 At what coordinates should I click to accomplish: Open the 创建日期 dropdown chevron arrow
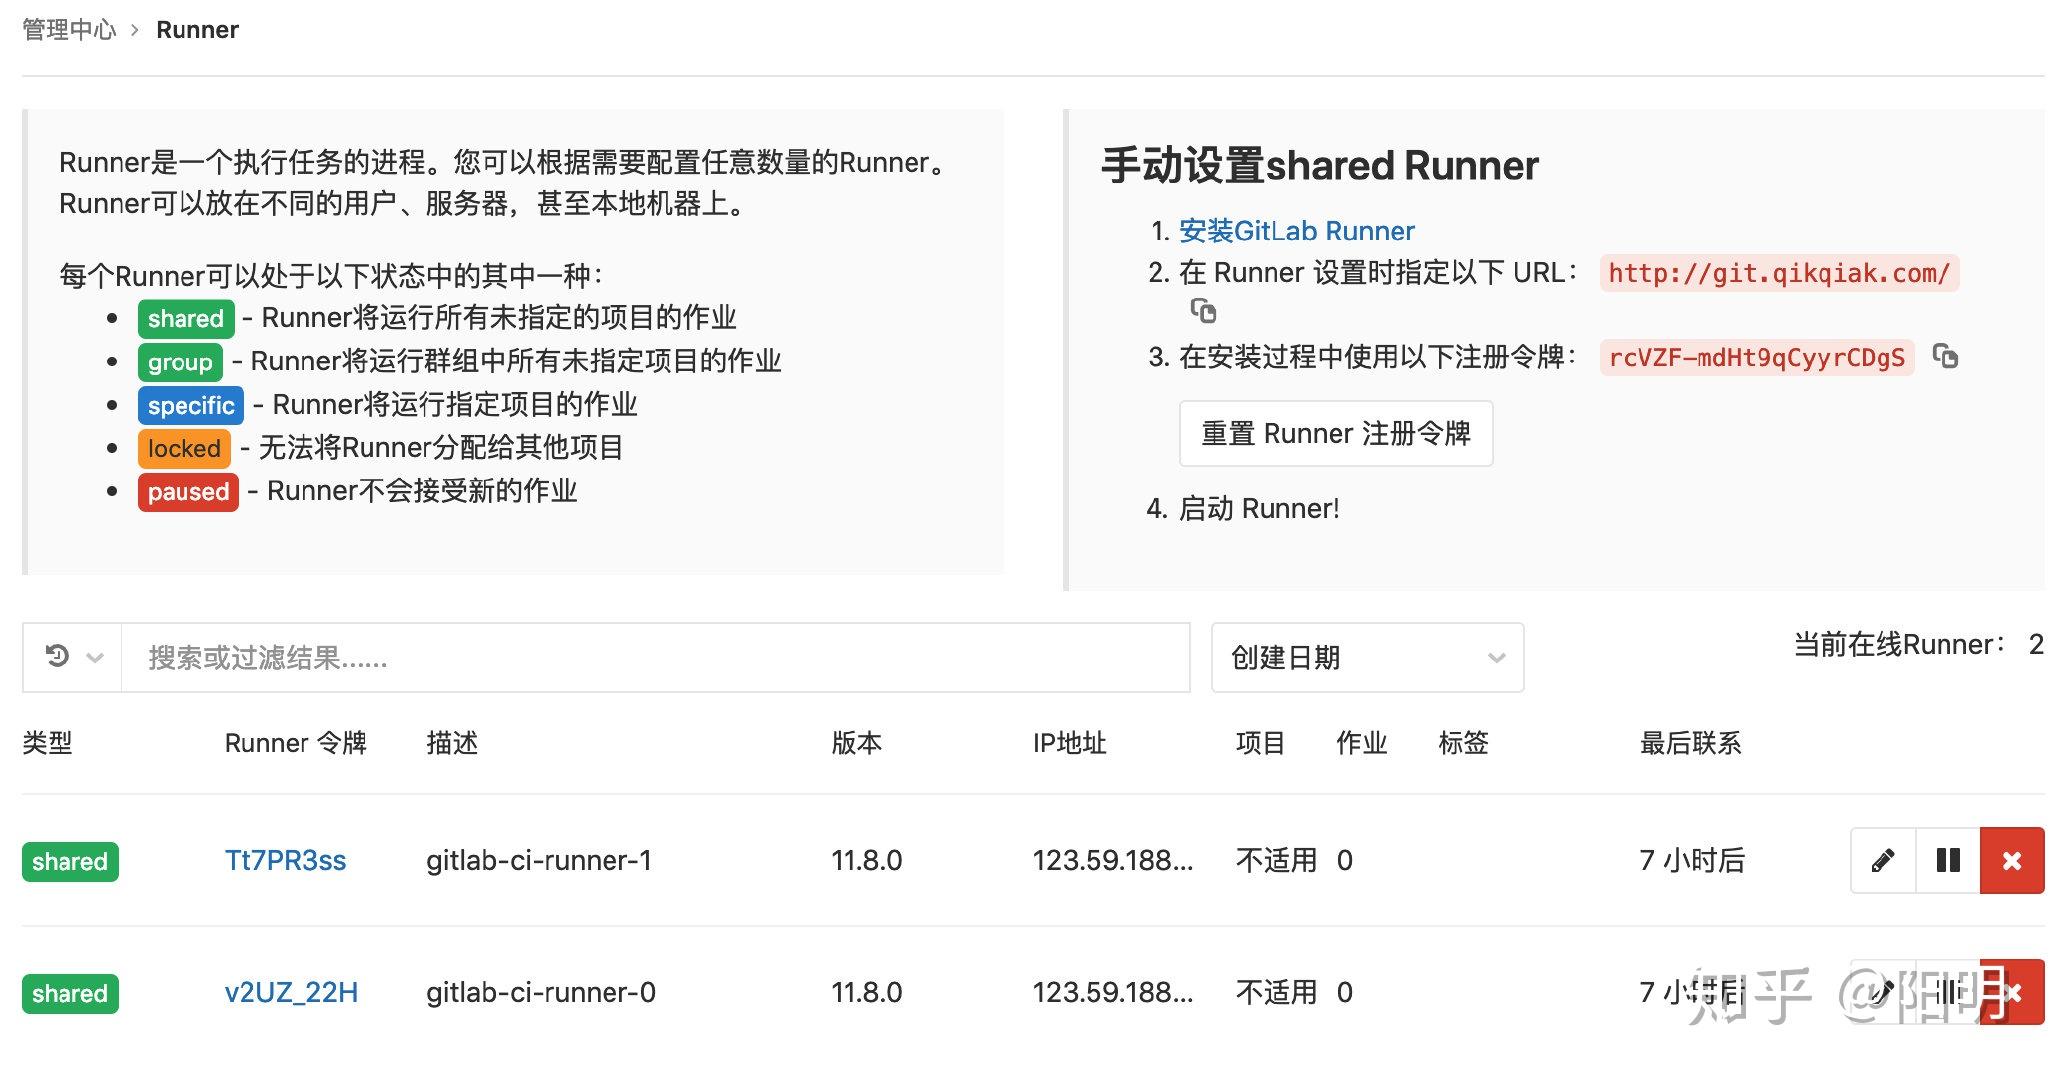click(1496, 657)
